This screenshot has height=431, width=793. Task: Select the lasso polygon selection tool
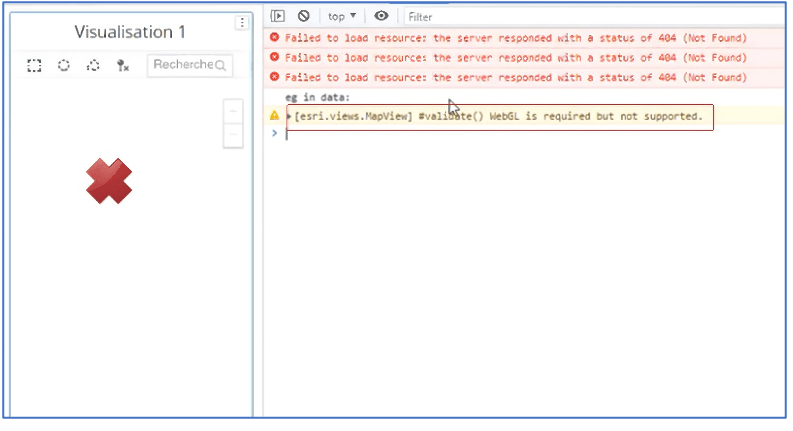(x=93, y=66)
